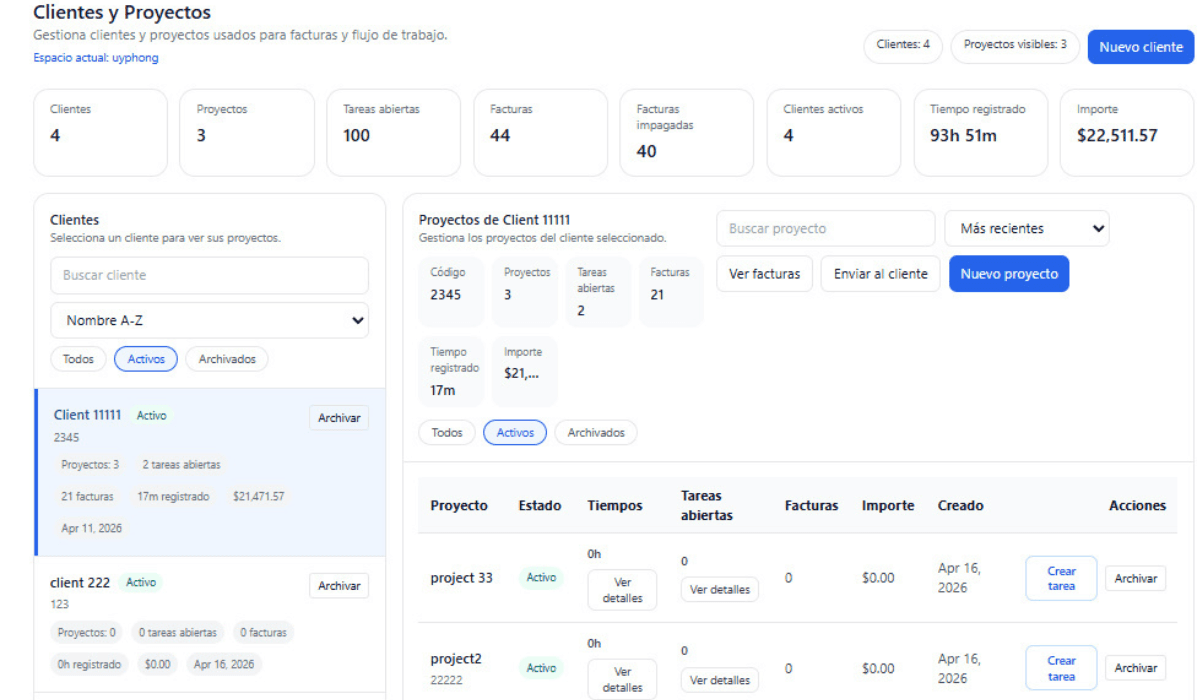Show Todos in the Clientes filter
This screenshot has height=700, width=1200.
(x=78, y=359)
